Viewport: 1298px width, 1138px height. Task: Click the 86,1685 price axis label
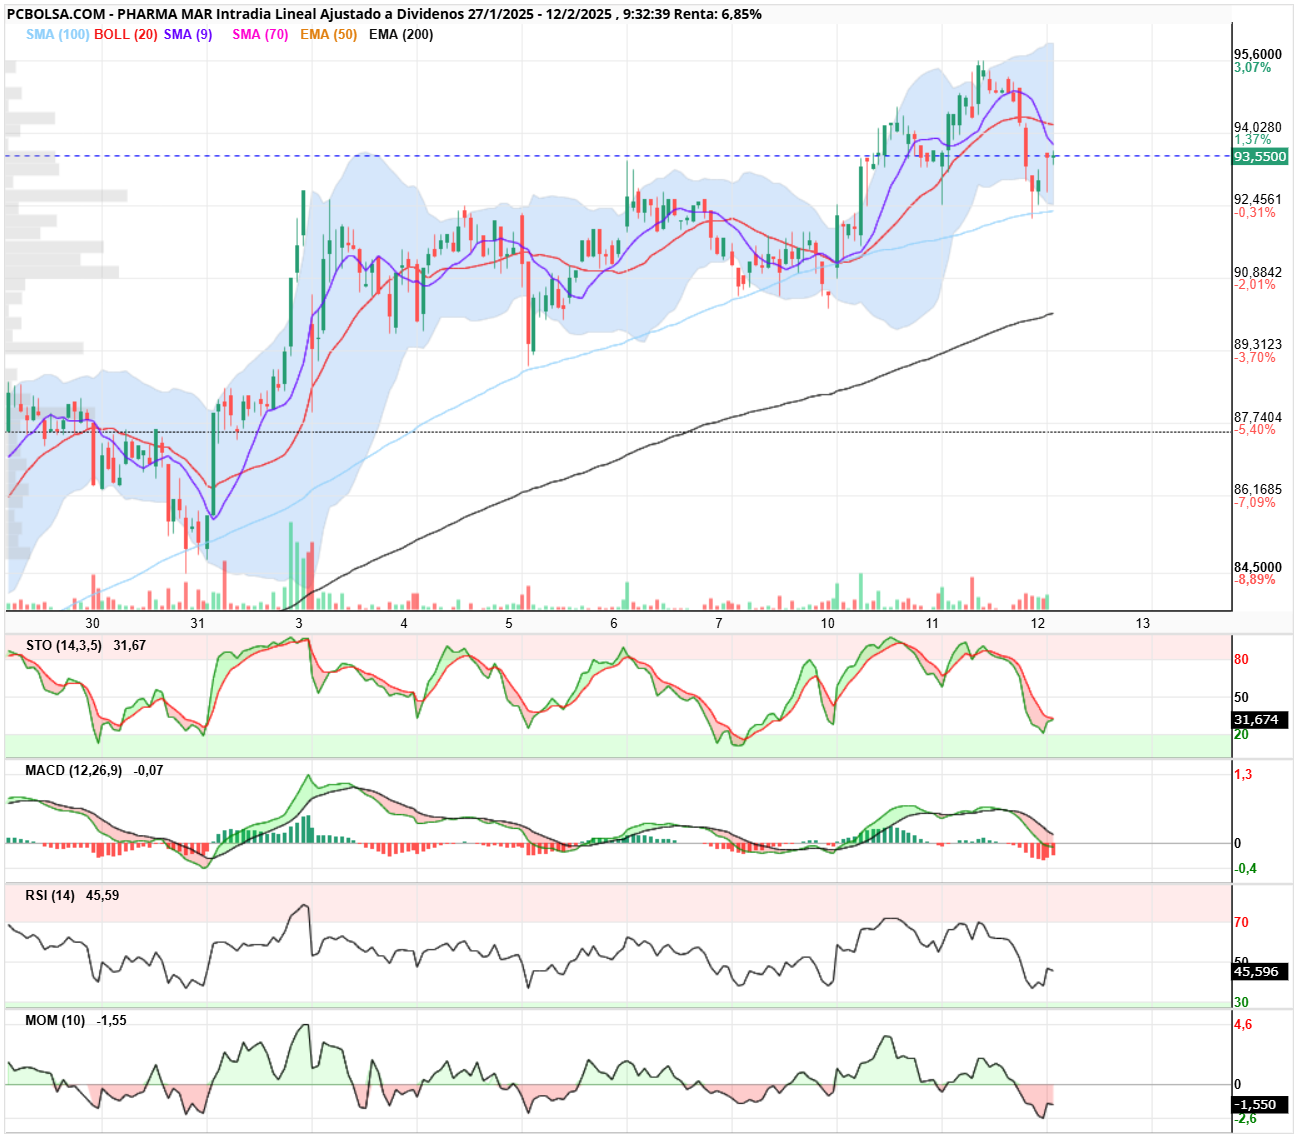pos(1257,489)
